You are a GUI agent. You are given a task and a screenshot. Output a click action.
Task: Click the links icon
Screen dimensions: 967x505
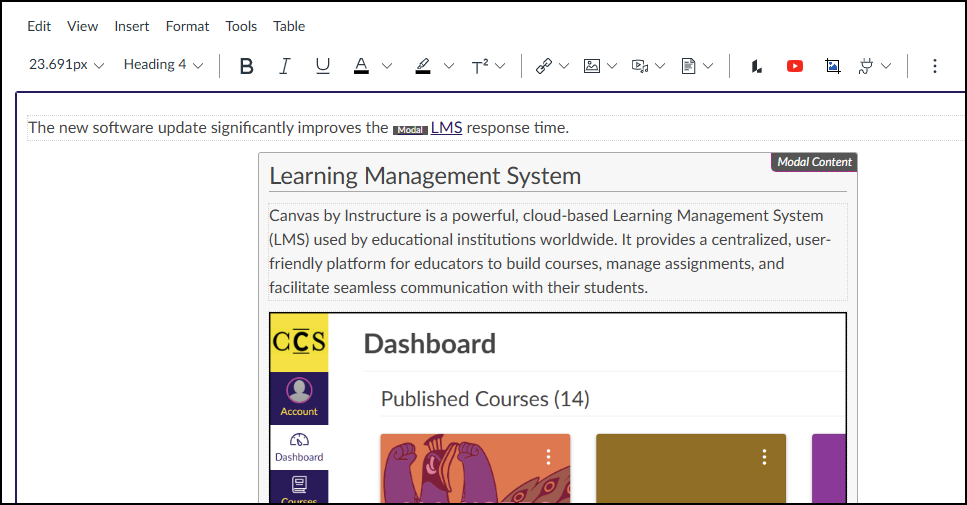(543, 66)
